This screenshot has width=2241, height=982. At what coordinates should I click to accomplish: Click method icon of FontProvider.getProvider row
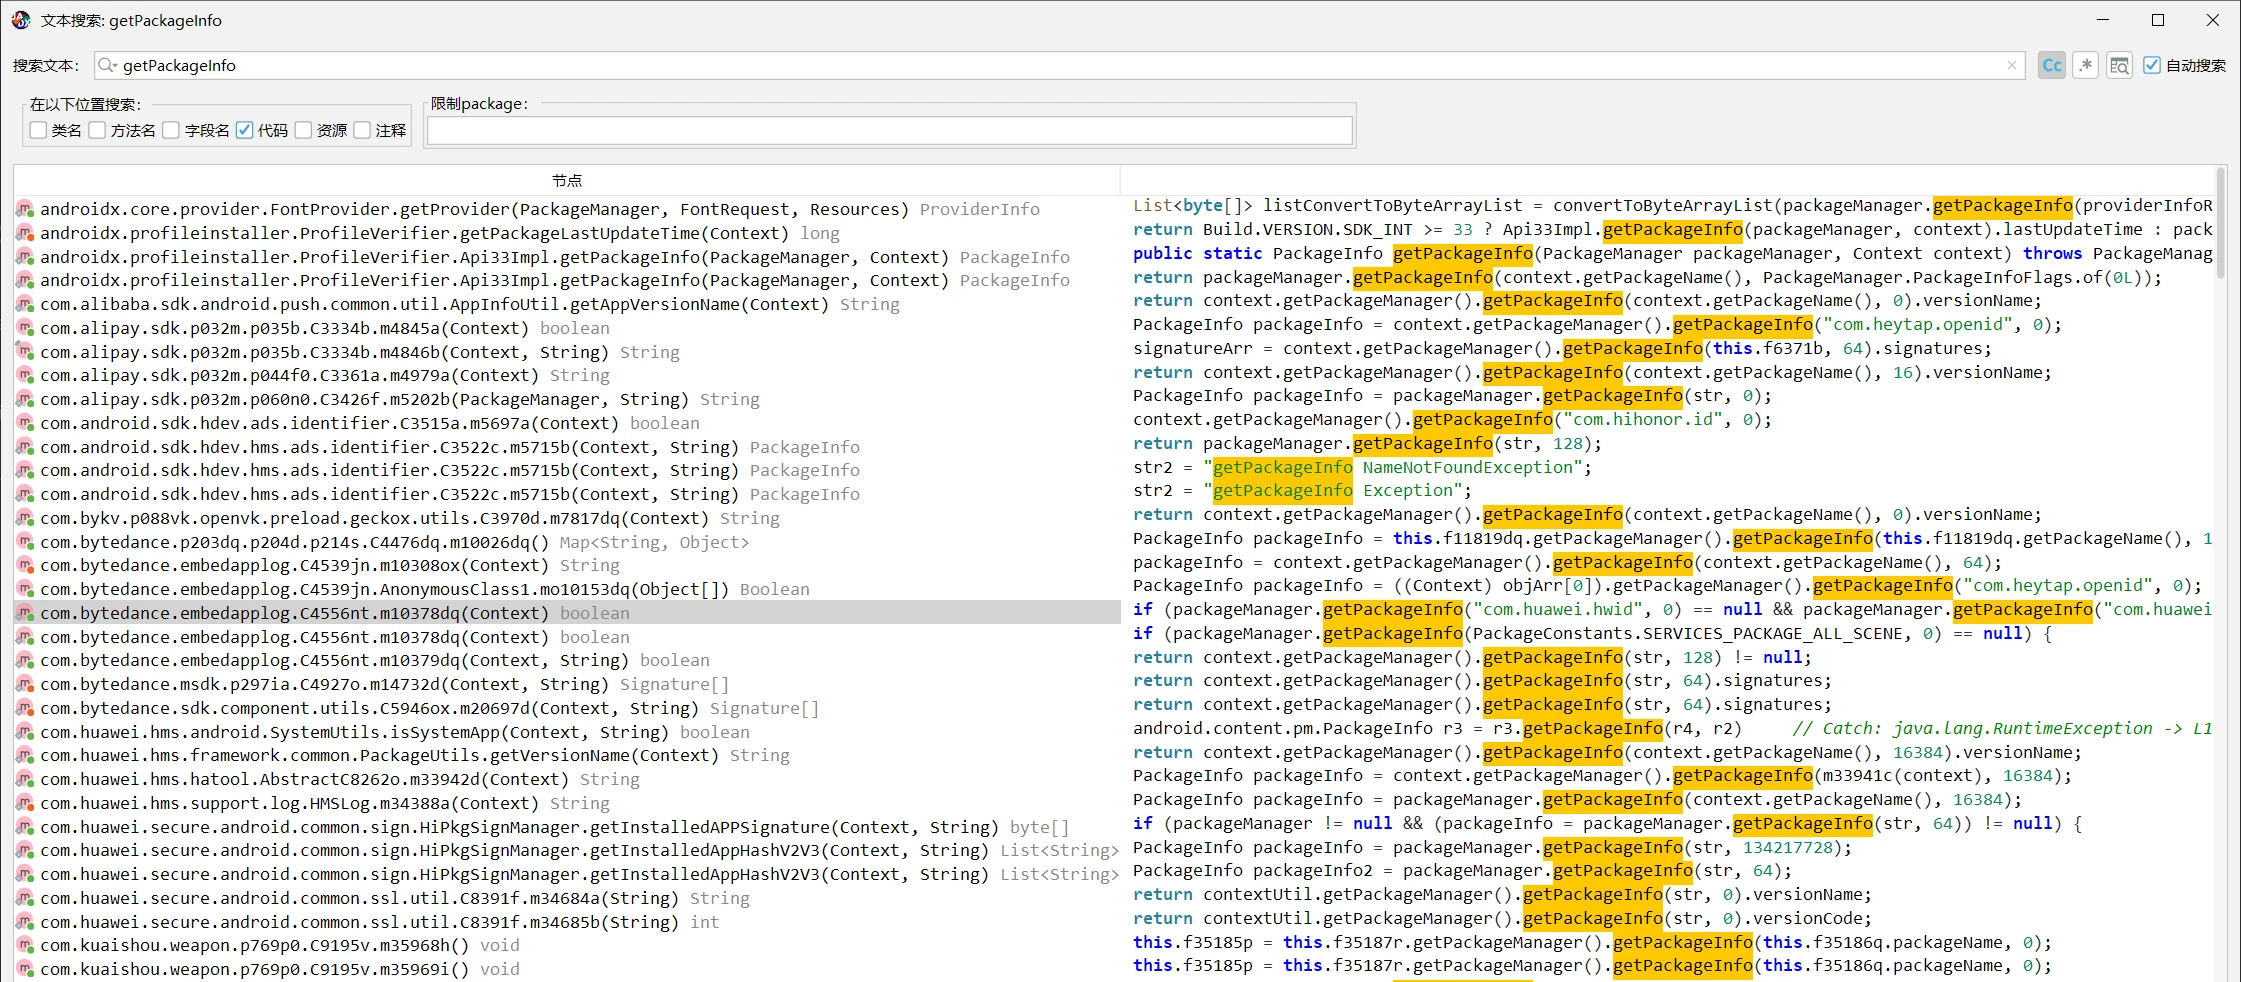[x=25, y=209]
